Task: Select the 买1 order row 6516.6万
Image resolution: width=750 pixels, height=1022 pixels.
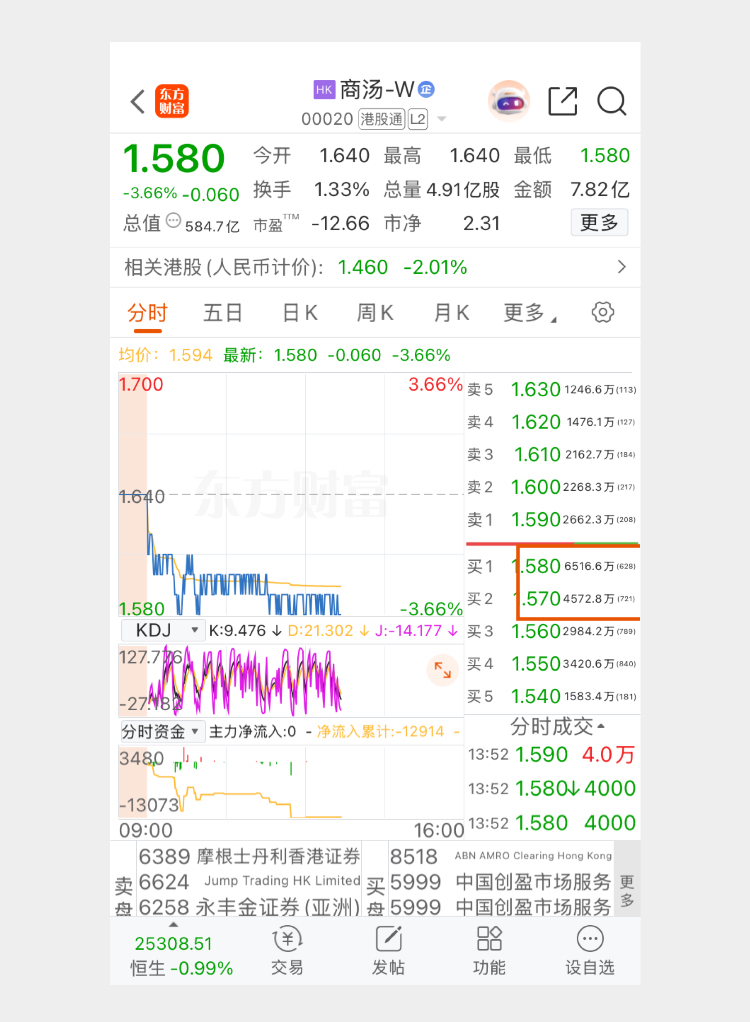Action: pyautogui.click(x=552, y=566)
